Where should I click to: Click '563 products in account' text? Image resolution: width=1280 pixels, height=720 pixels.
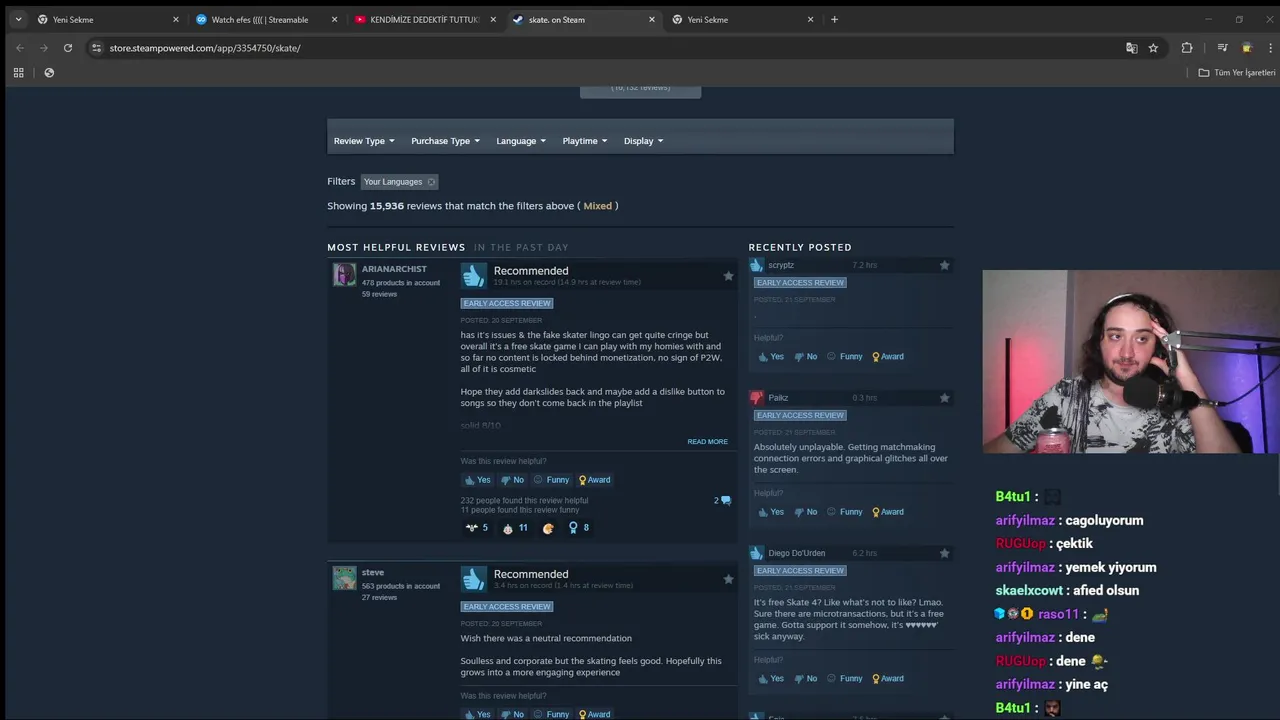click(401, 586)
